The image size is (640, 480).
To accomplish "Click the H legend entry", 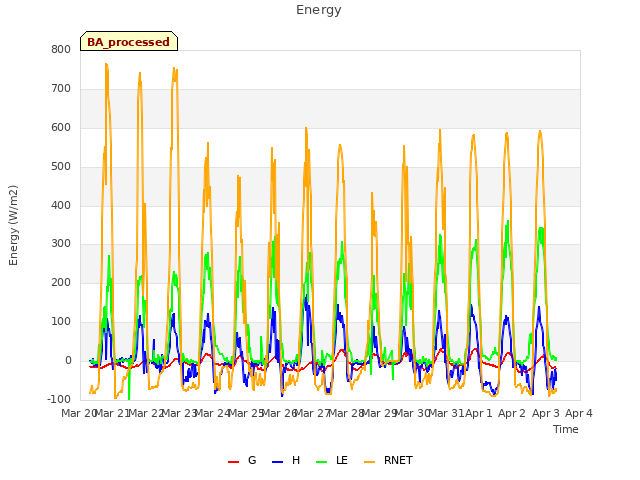I will point(286,460).
